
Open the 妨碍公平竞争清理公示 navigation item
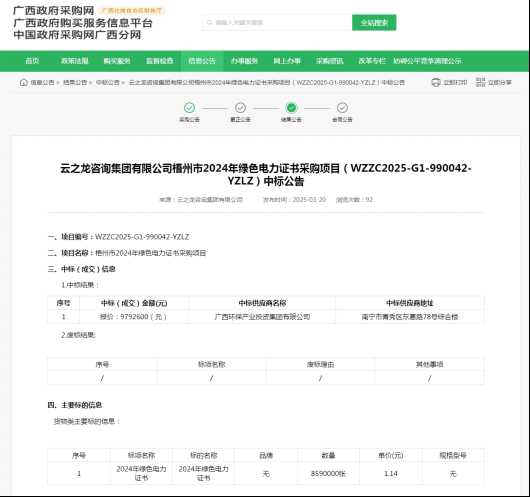[427, 61]
